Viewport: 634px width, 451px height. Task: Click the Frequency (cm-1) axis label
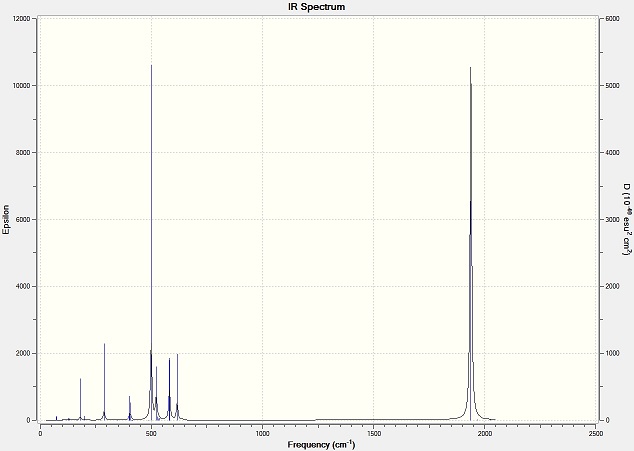click(x=321, y=445)
